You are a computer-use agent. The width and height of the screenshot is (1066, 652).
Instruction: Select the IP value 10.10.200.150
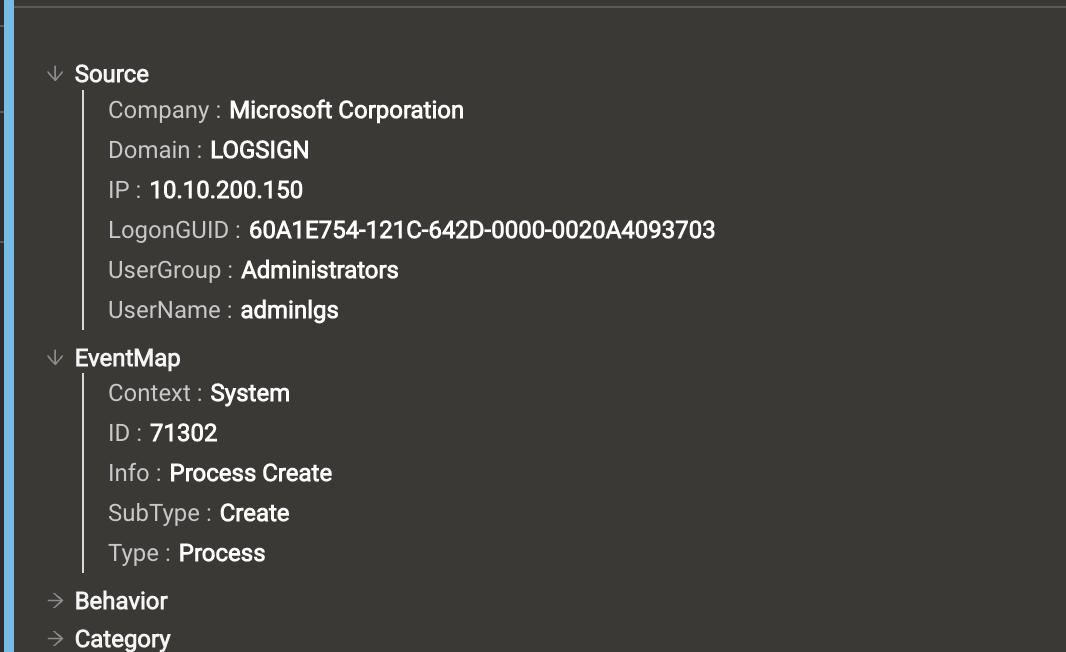226,190
